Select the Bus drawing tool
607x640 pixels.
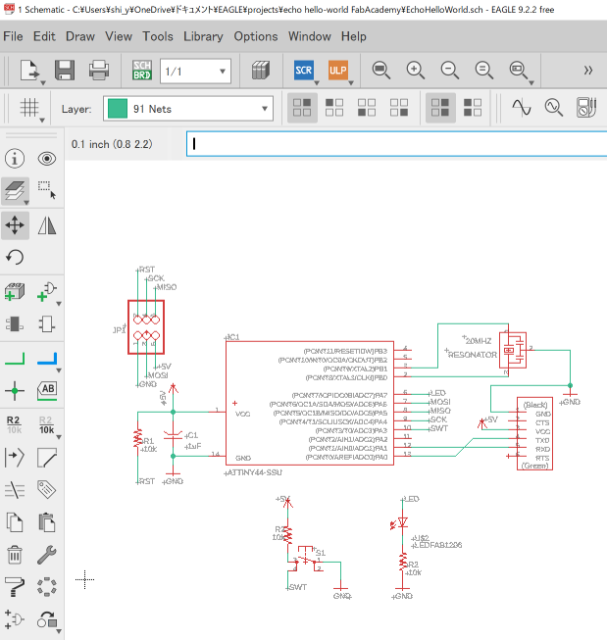47,358
